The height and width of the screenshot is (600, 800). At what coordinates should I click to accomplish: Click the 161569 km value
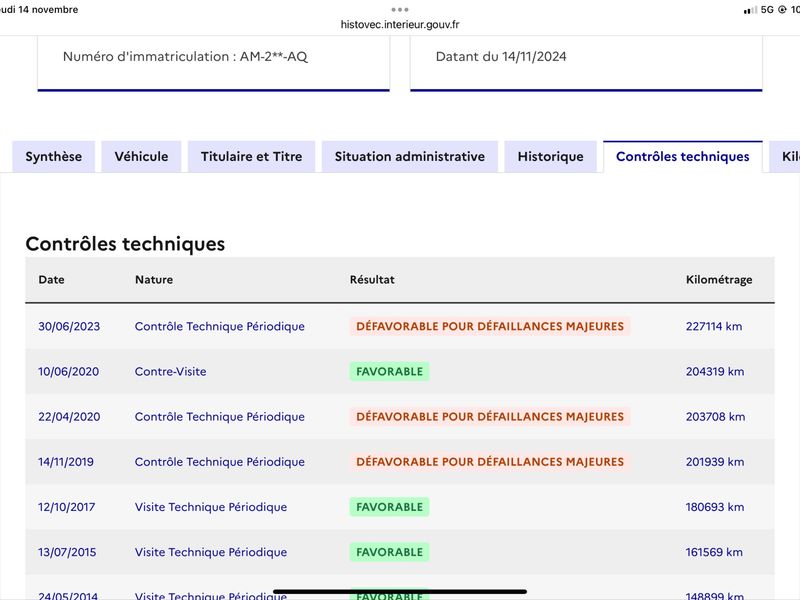pyautogui.click(x=714, y=552)
